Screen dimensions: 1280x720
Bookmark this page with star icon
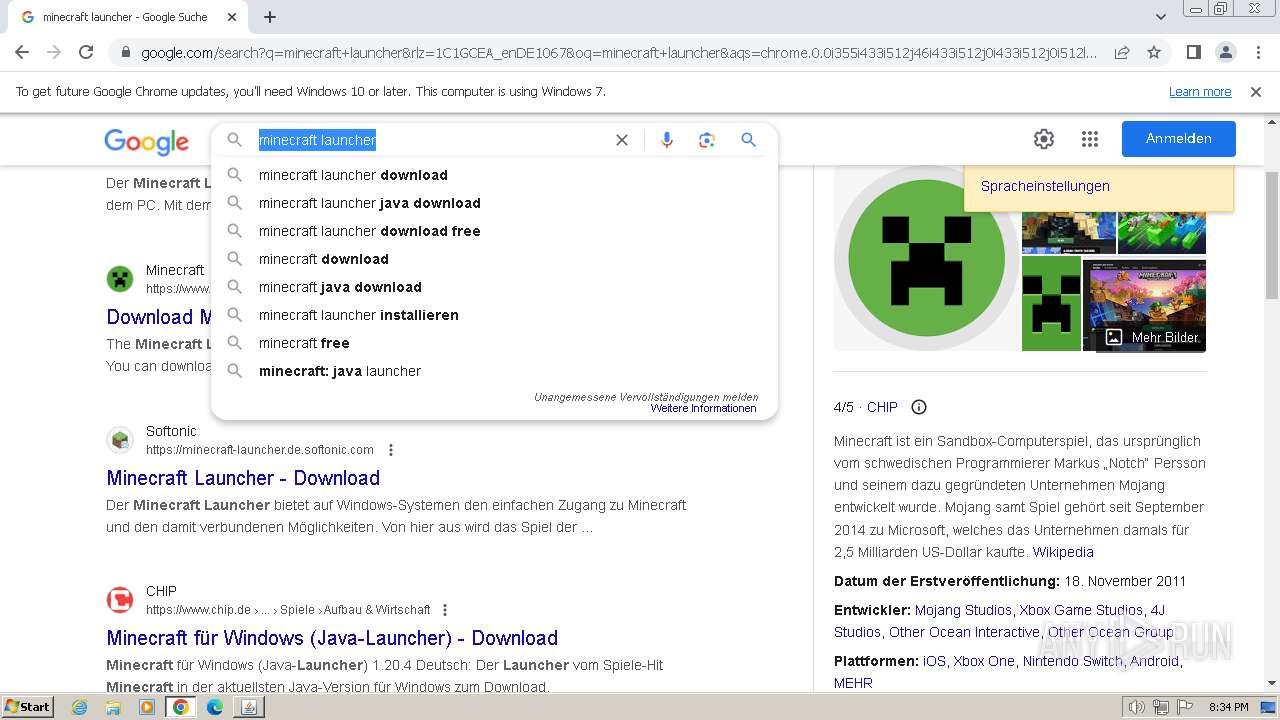[x=1154, y=52]
